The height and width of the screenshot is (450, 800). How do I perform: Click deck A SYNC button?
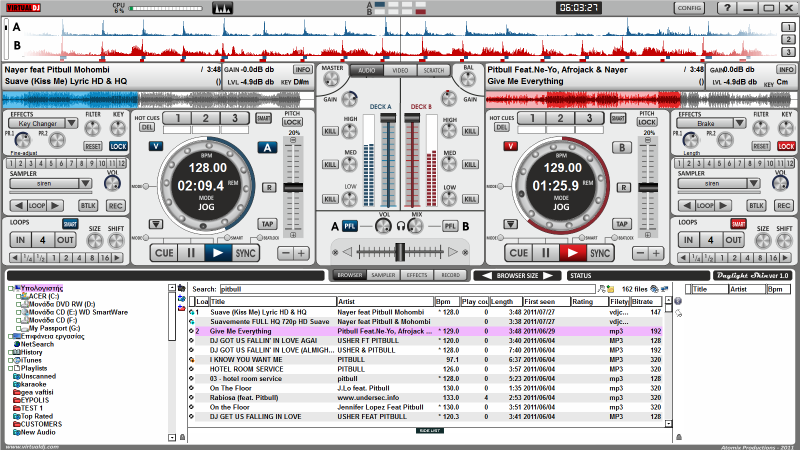[245, 253]
